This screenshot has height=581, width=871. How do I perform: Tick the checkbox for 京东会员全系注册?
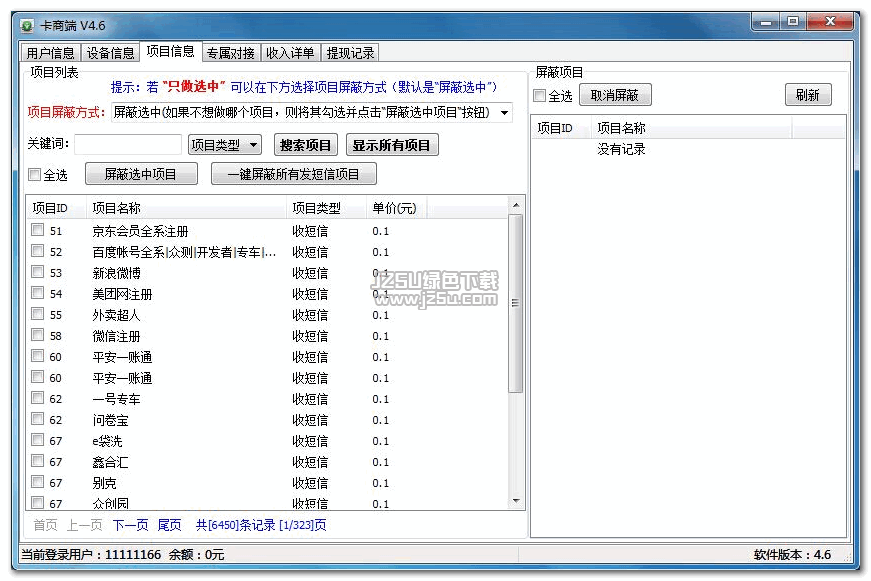37,230
